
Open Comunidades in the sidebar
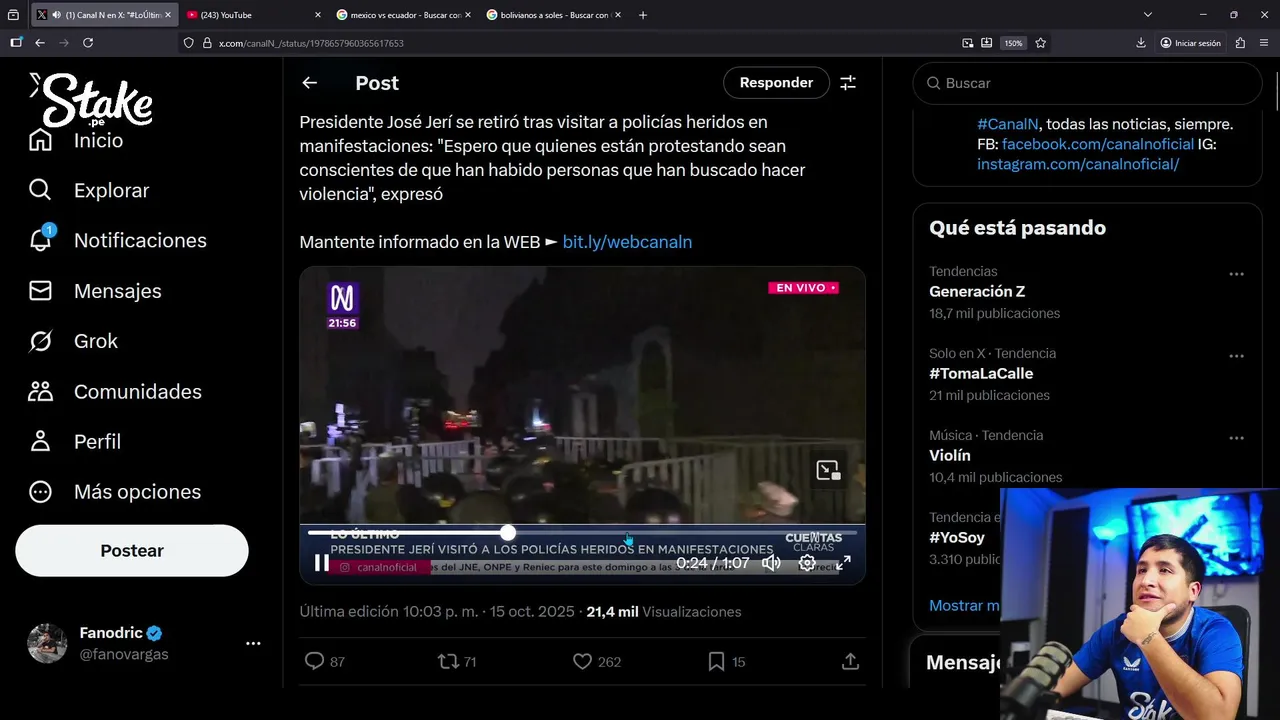coord(115,391)
